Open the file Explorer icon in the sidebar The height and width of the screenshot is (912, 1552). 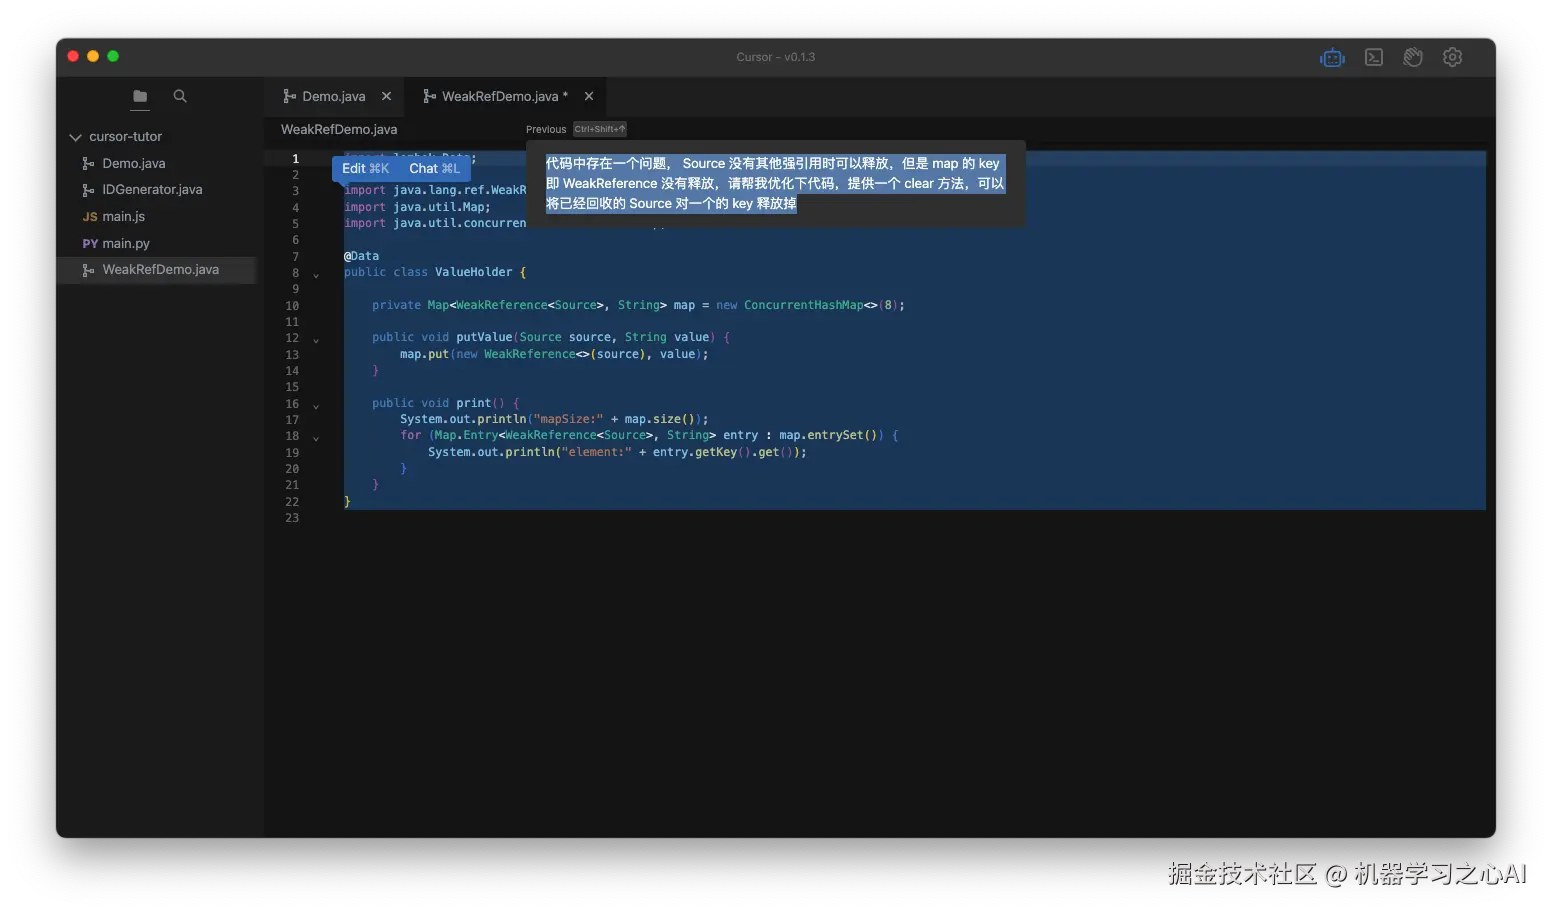138,97
